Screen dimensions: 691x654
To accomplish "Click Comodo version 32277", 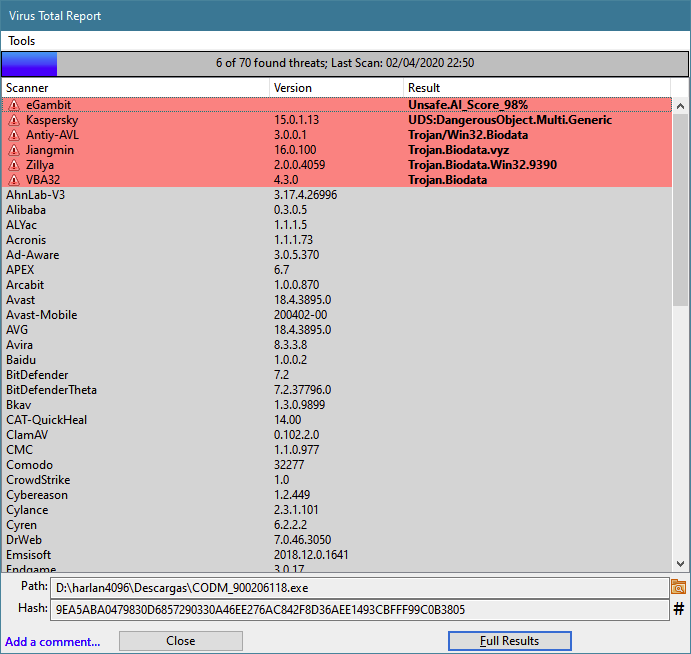I will tap(289, 464).
